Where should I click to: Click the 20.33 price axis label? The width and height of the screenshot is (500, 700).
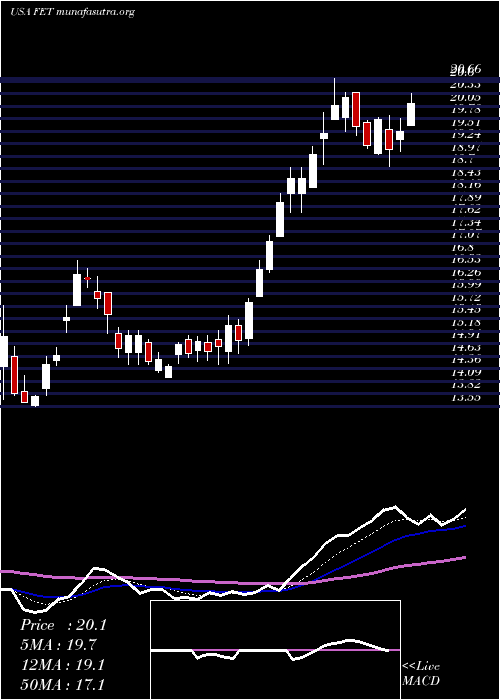point(466,85)
